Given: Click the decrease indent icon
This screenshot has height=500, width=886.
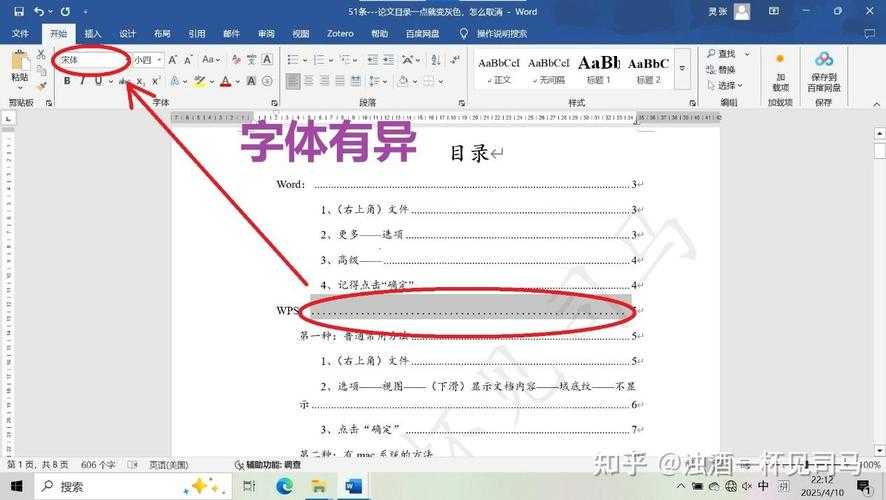Looking at the screenshot, I should 372,59.
